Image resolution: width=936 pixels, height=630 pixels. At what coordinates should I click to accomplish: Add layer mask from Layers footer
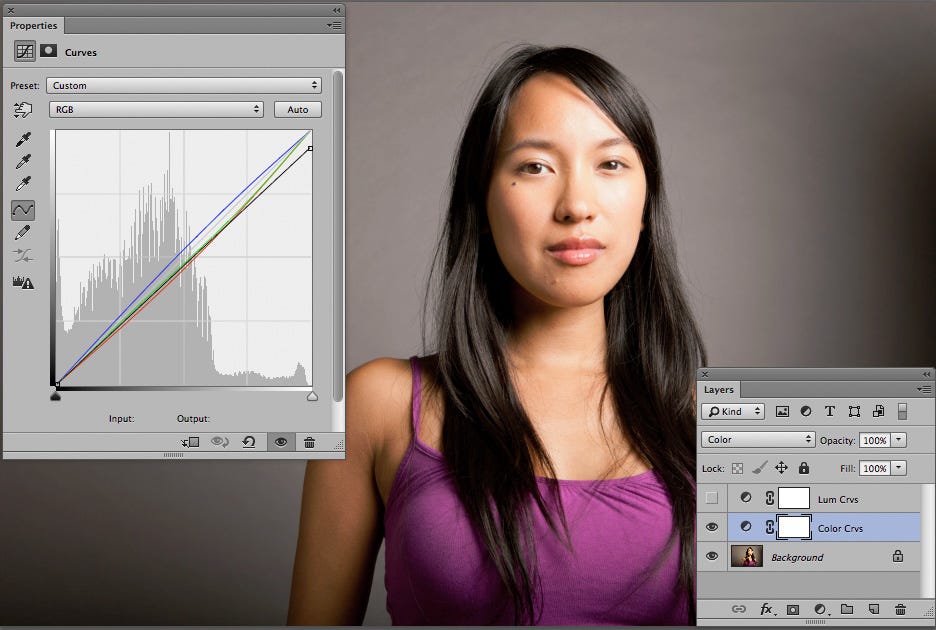[793, 610]
